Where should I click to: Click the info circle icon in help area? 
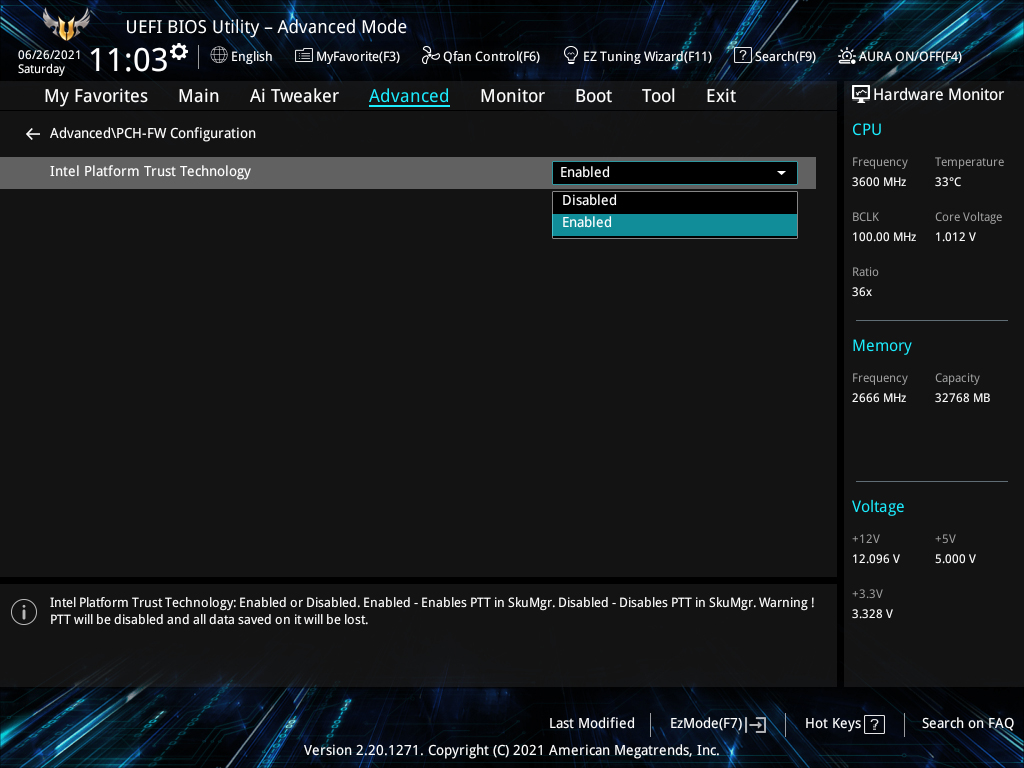pos(24,612)
